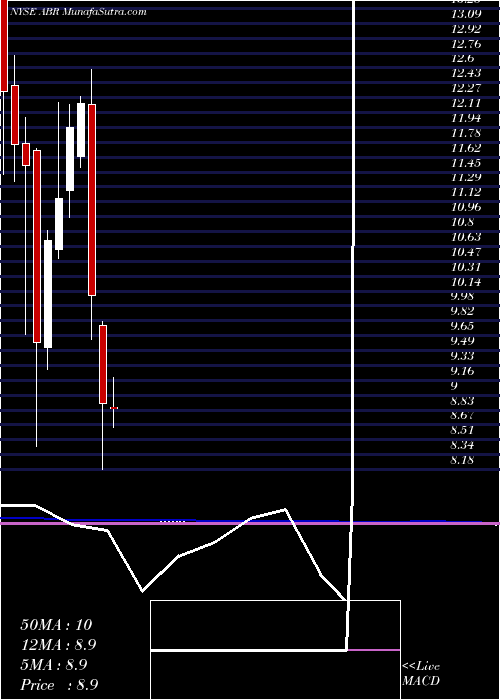Select the 9 price axis label
This screenshot has height=700, width=500.
454,386
